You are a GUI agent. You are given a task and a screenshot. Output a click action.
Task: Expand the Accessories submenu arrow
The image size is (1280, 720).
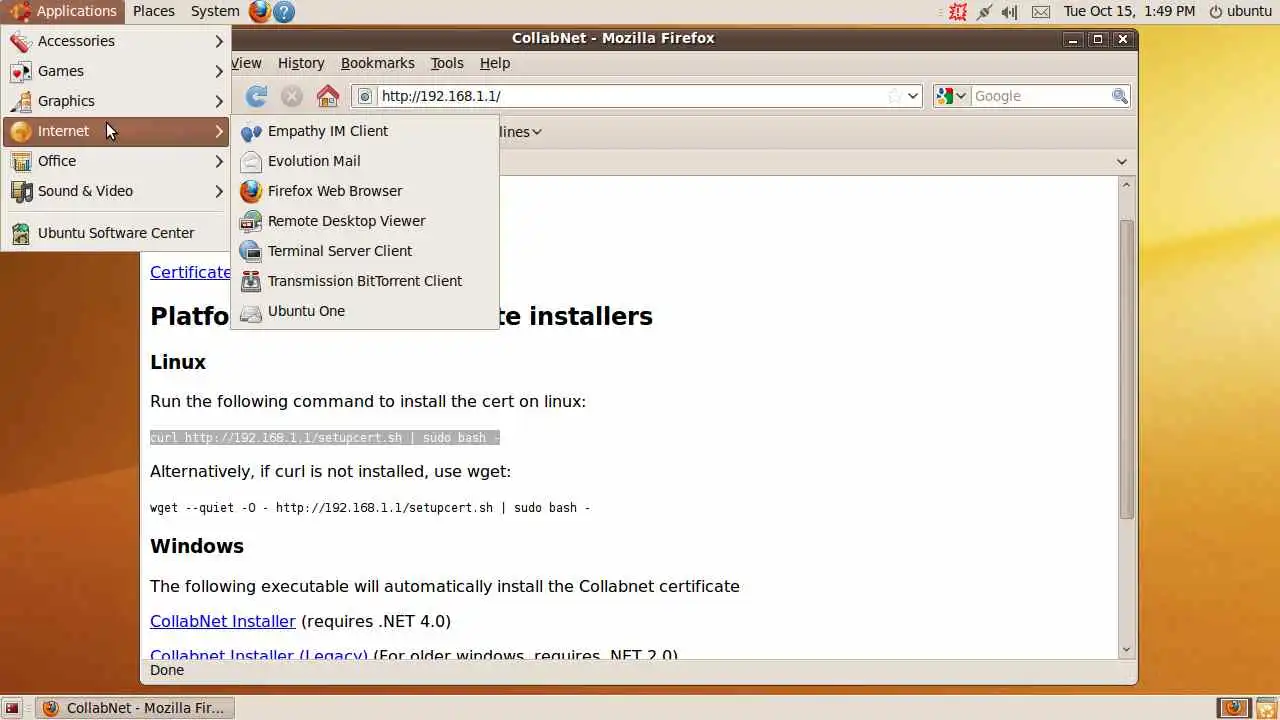[219, 41]
